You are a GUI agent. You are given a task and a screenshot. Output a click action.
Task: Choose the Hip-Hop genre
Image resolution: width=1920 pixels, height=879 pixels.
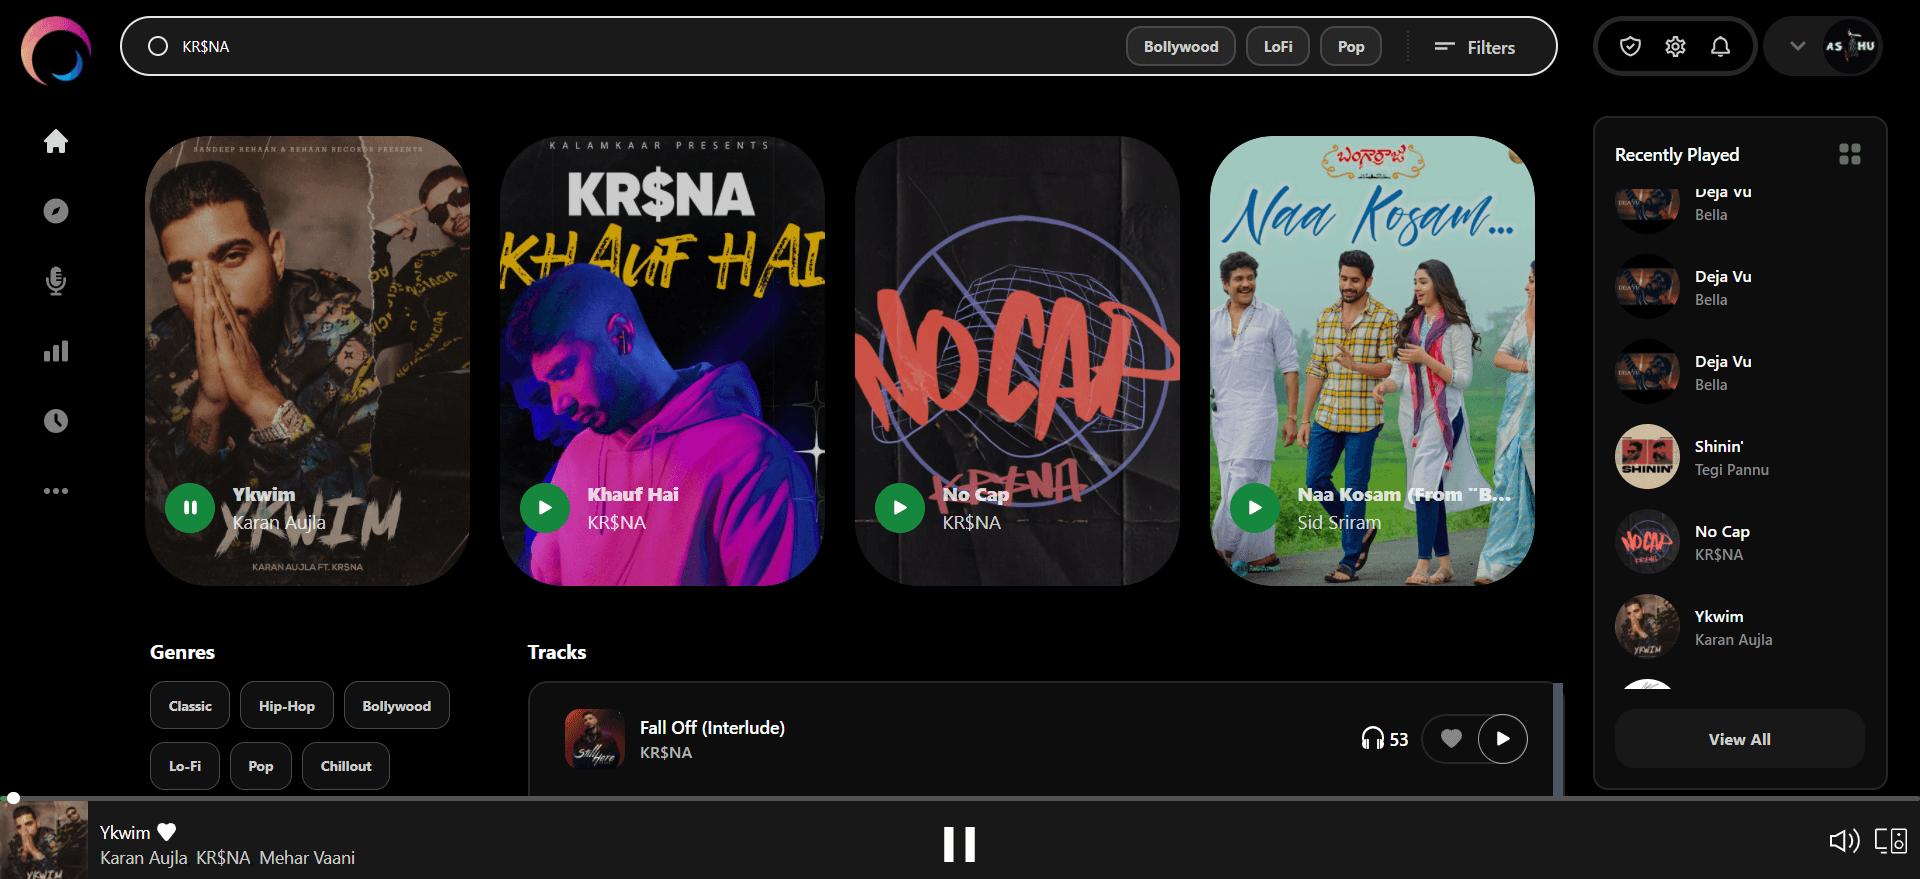coord(287,706)
